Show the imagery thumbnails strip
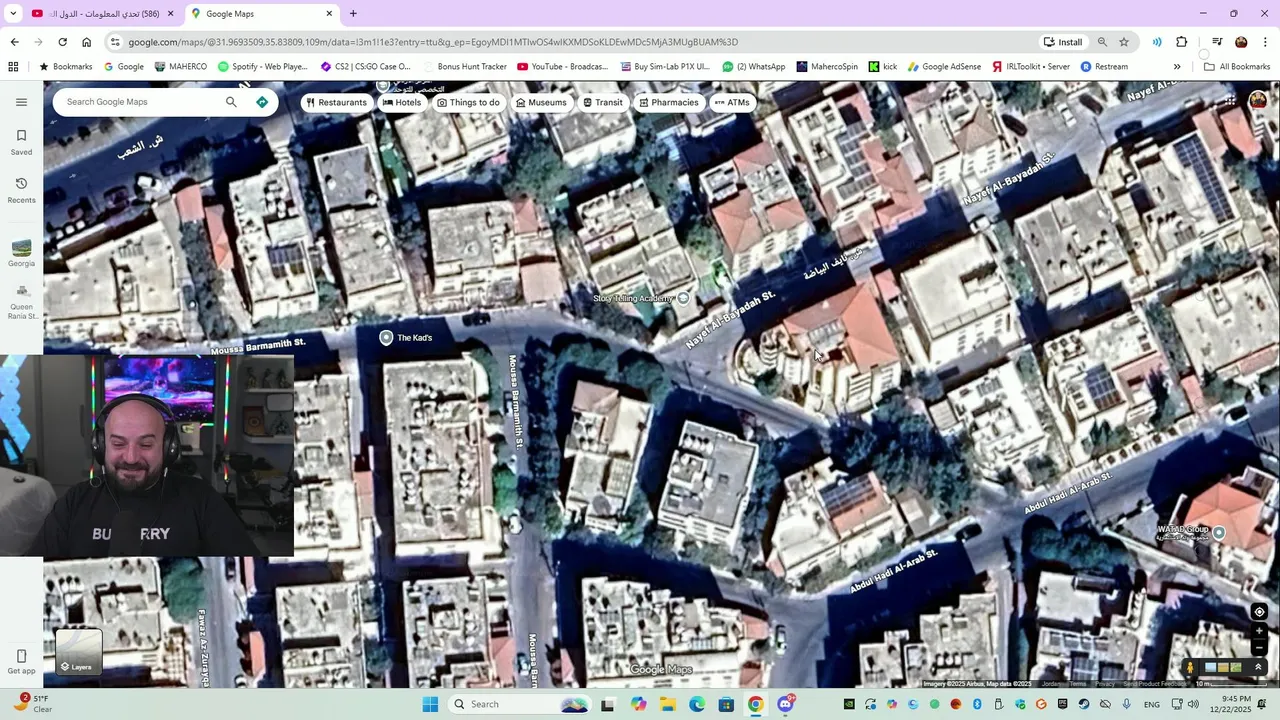 1223,667
